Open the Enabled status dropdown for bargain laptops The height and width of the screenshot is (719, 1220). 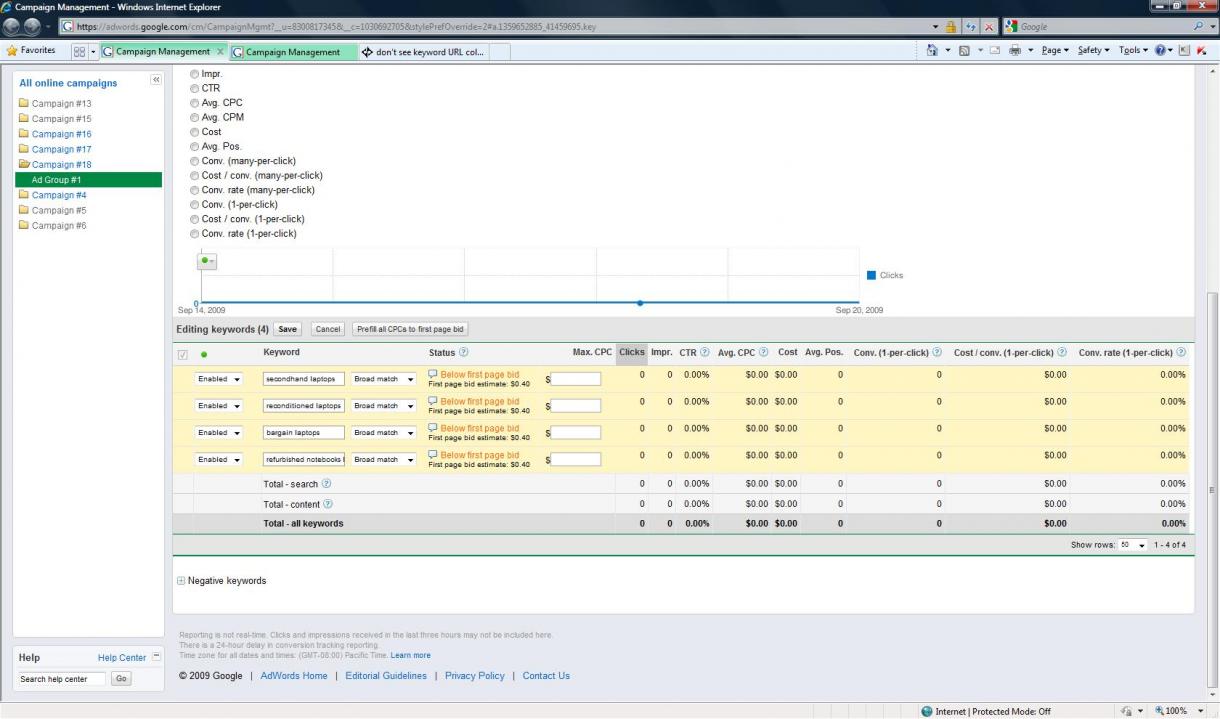[x=219, y=433]
